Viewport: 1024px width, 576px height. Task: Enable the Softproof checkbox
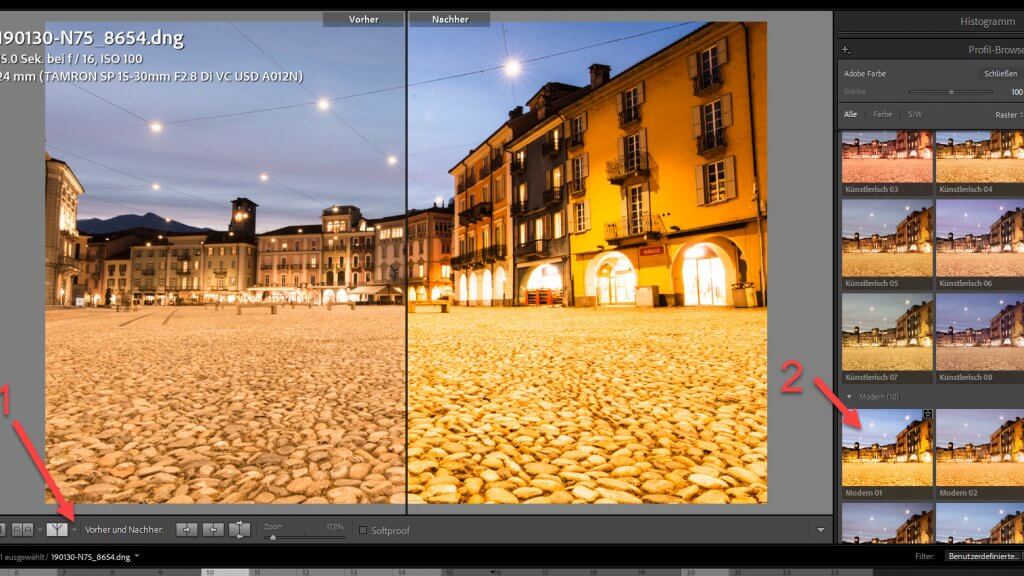click(363, 530)
